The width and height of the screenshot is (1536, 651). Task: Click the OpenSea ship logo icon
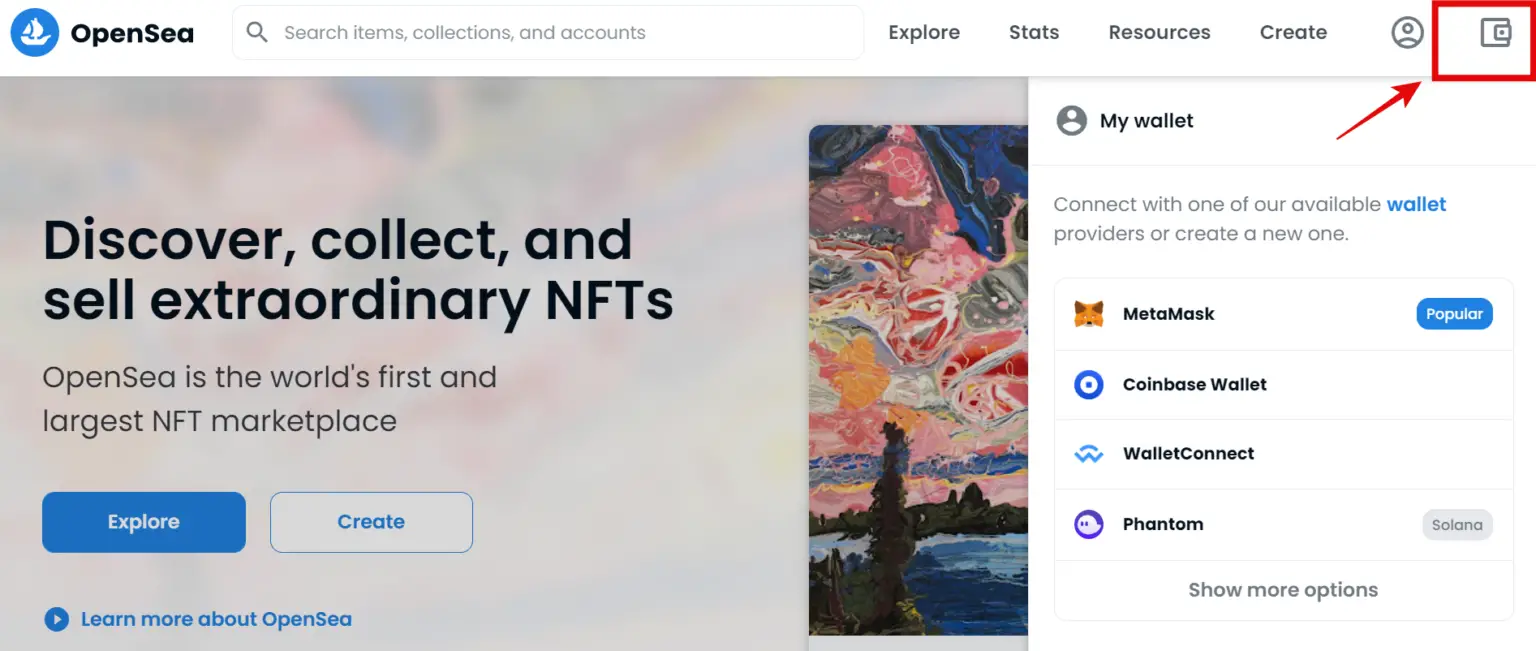35,32
